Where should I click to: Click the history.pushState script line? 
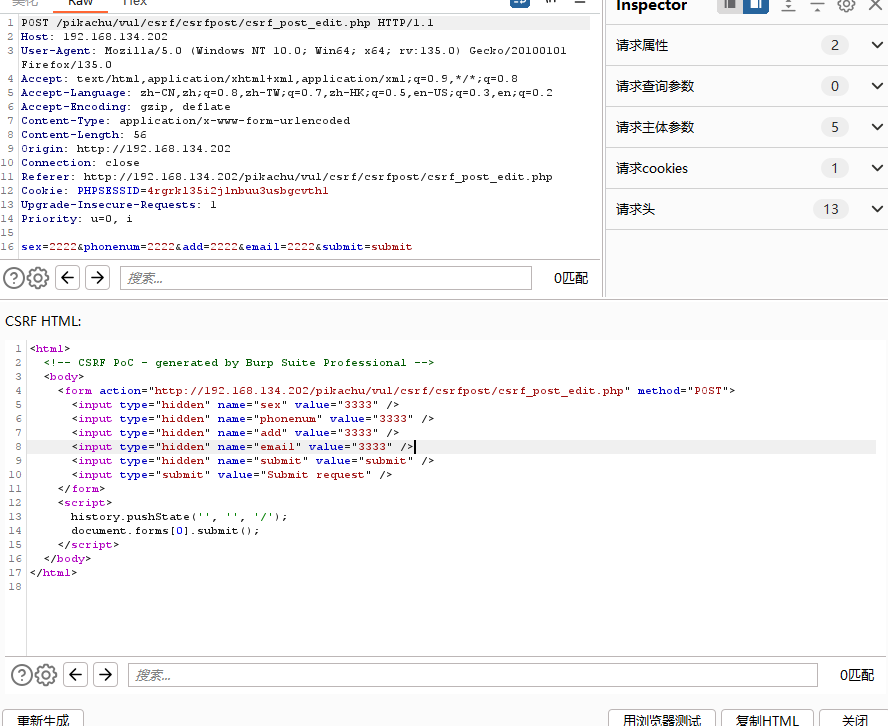coord(179,516)
